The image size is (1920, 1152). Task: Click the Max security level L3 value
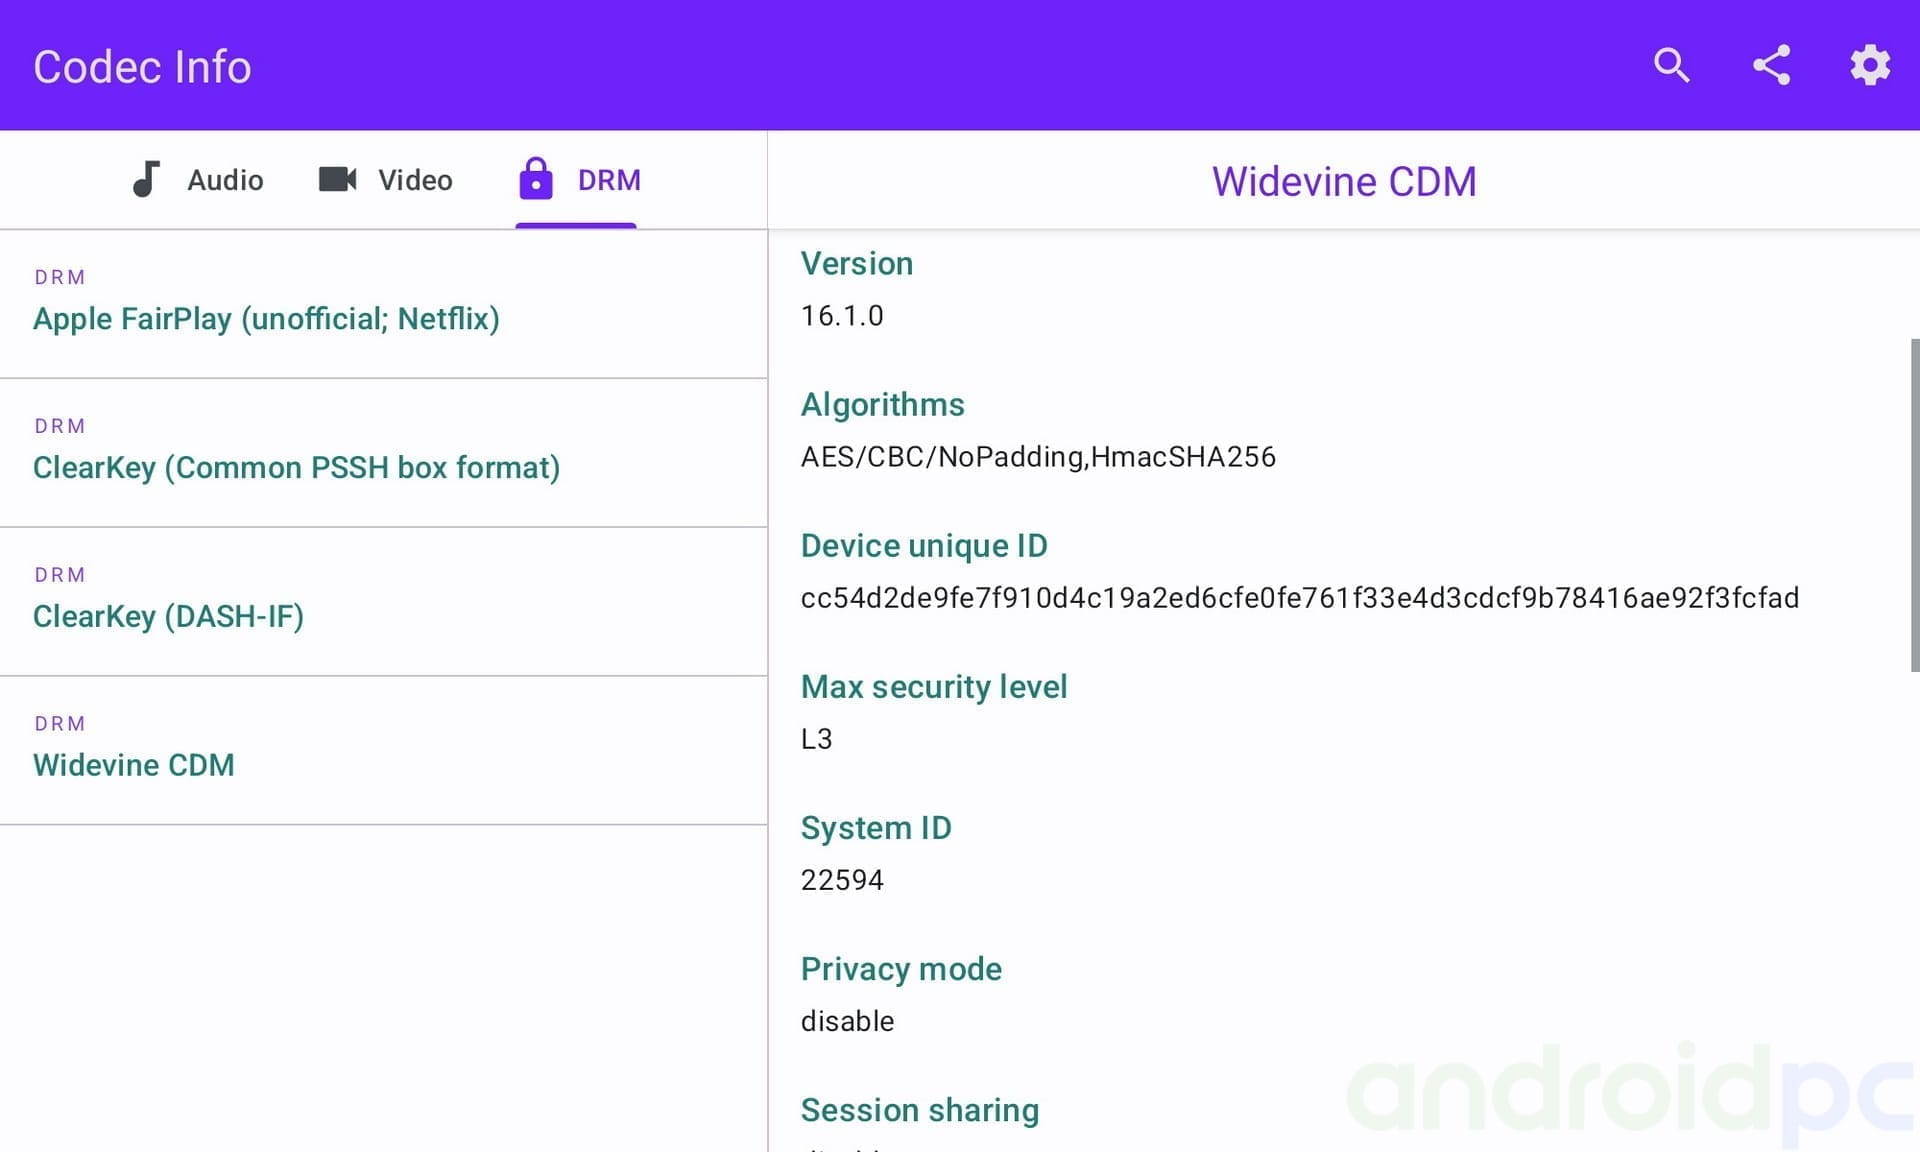(x=816, y=739)
